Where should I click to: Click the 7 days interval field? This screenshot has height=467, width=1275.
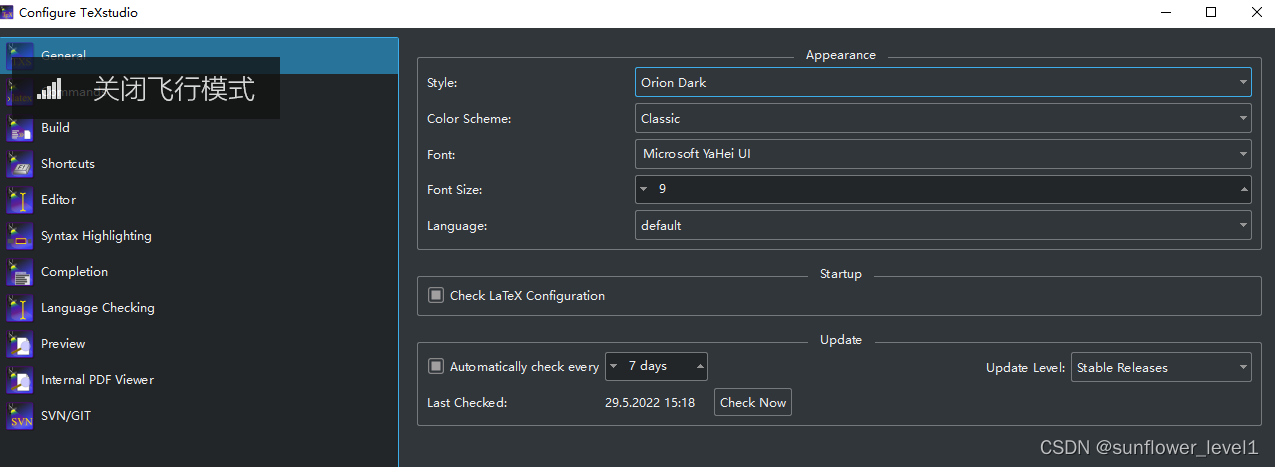[x=656, y=366]
